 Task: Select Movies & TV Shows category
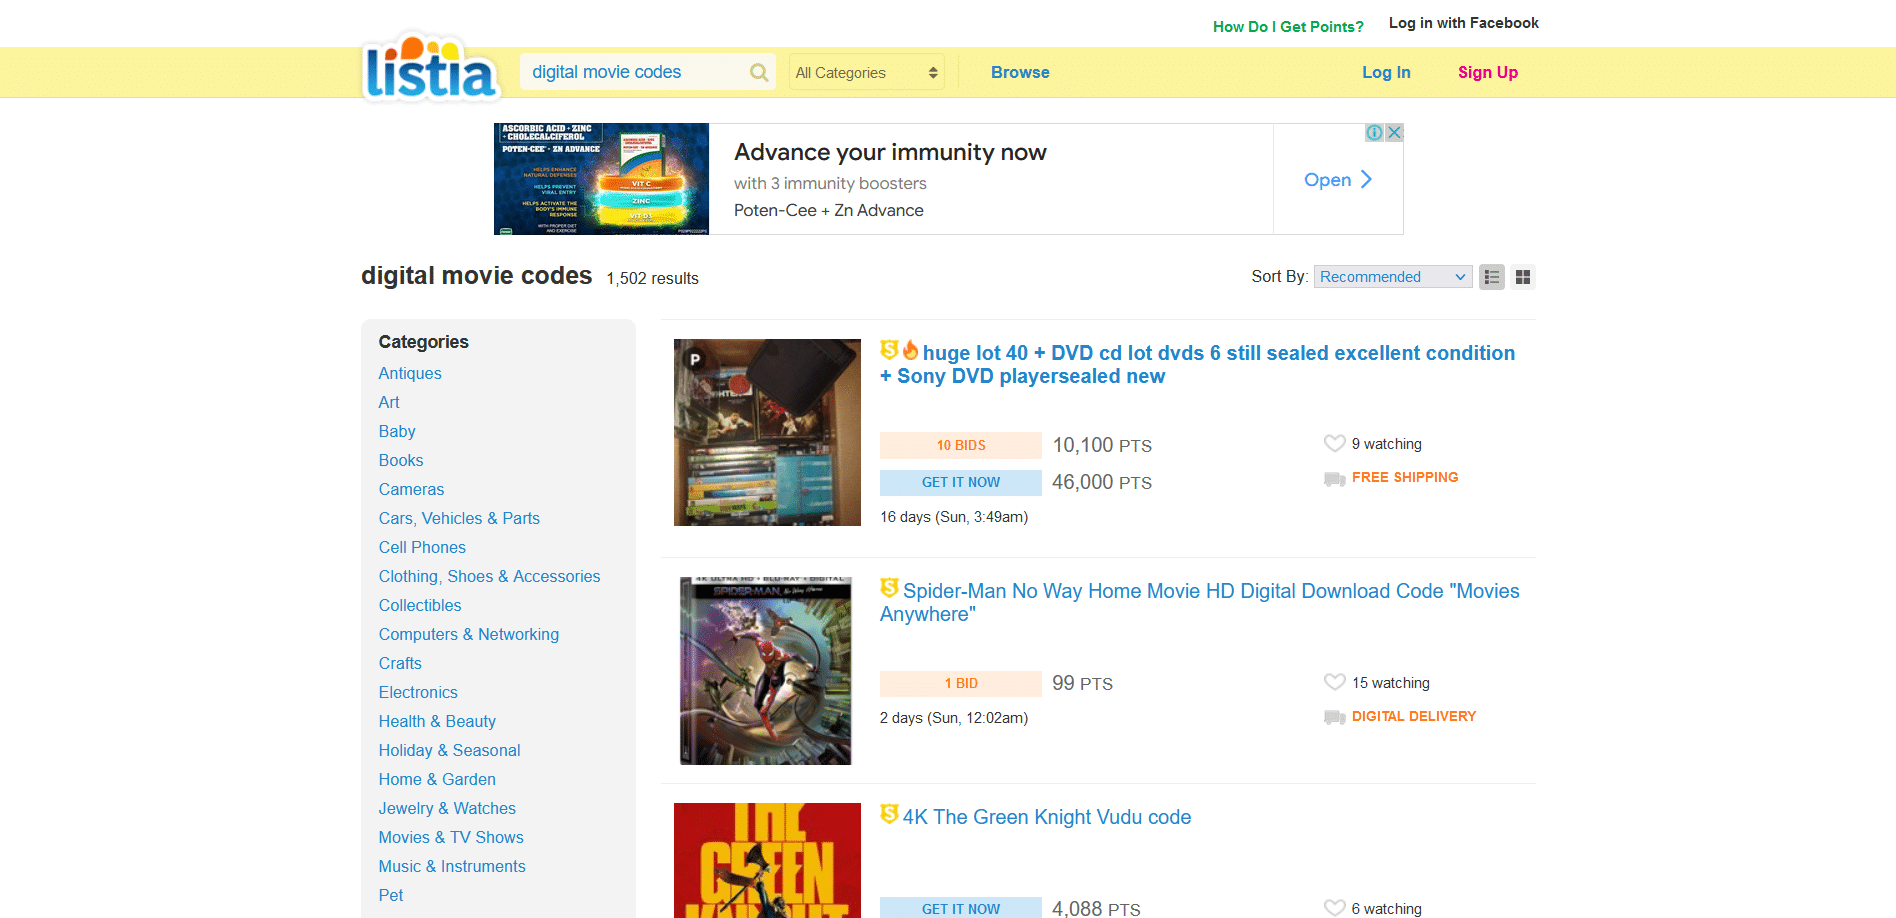(x=451, y=837)
